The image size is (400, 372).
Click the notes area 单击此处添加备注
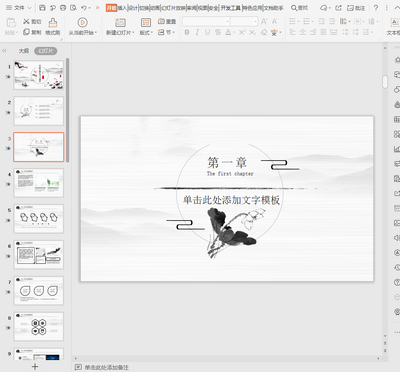(x=106, y=367)
